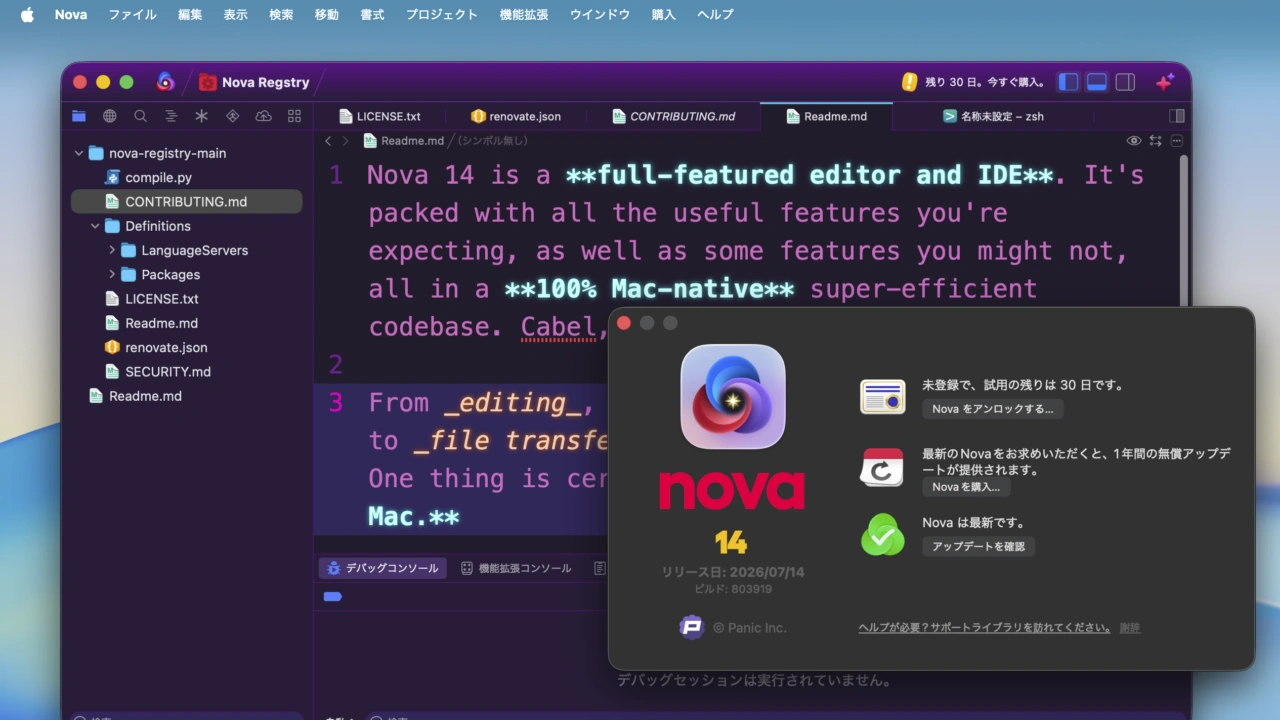Click line number 3 in the editor gutter

(x=336, y=403)
